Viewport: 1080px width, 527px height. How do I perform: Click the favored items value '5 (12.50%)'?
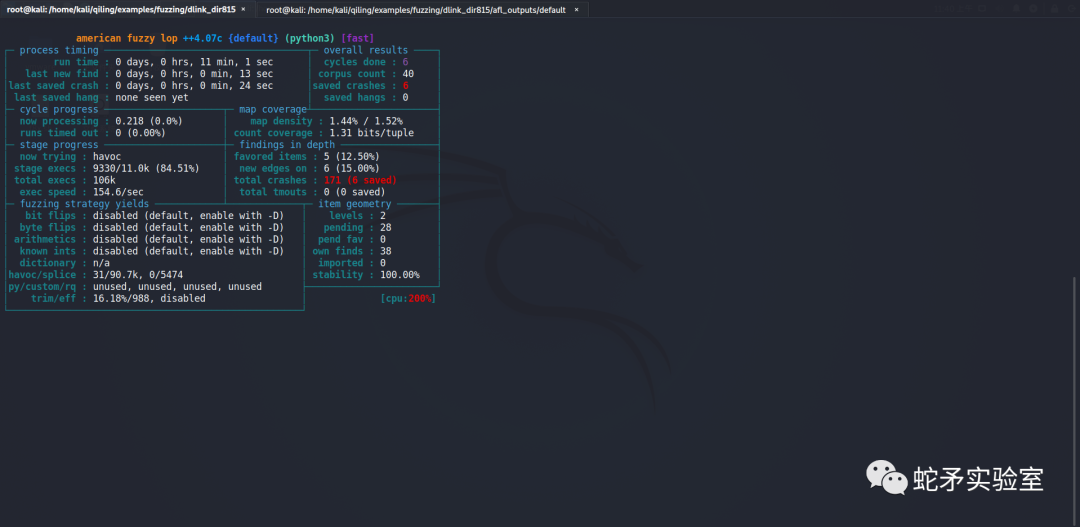(352, 156)
